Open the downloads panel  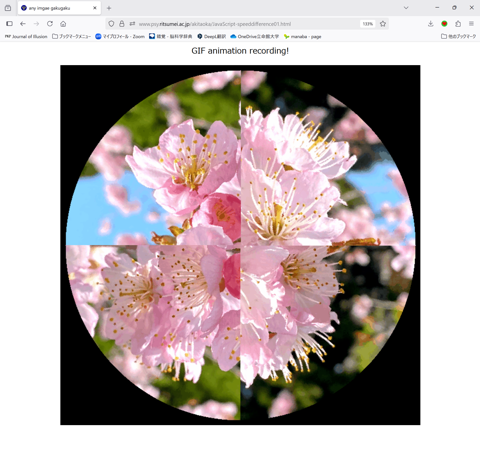click(x=430, y=24)
